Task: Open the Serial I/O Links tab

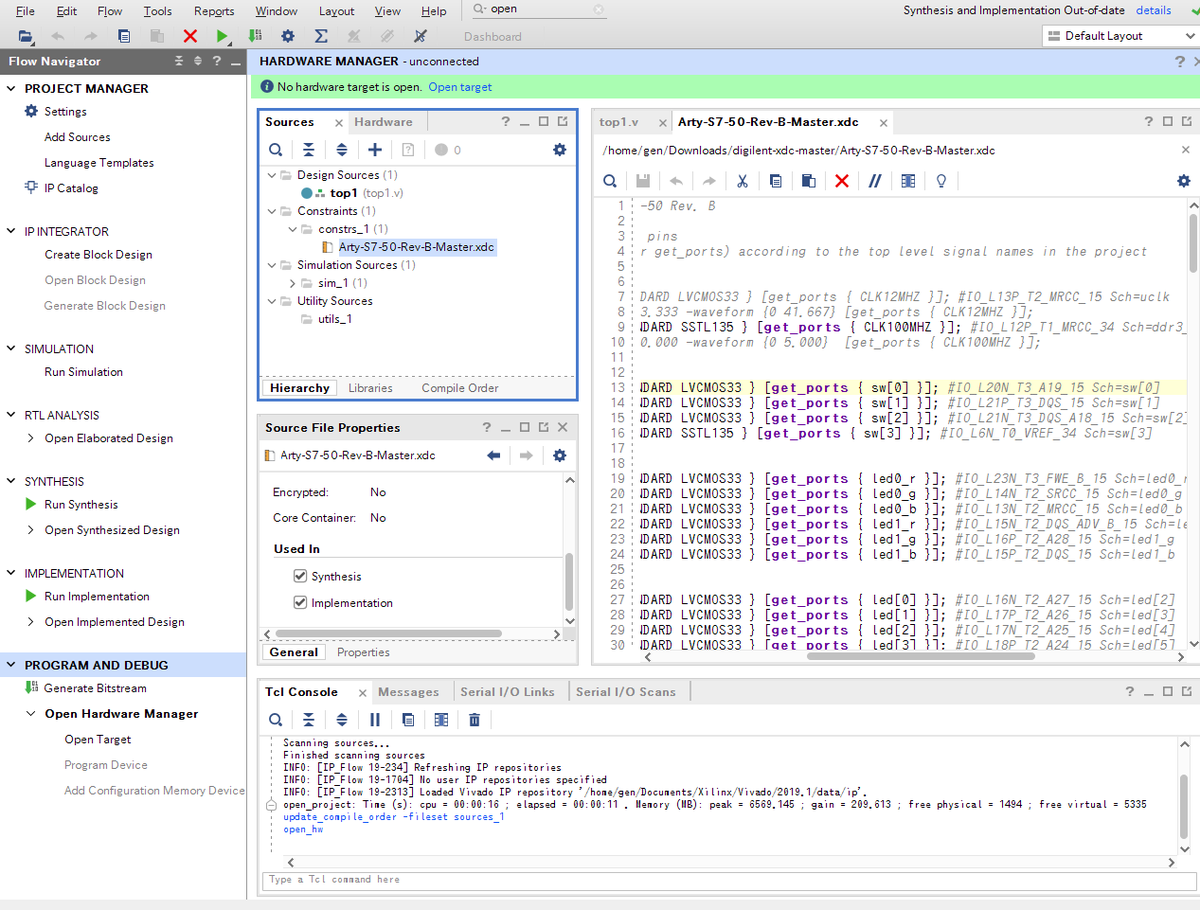Action: coord(507,692)
